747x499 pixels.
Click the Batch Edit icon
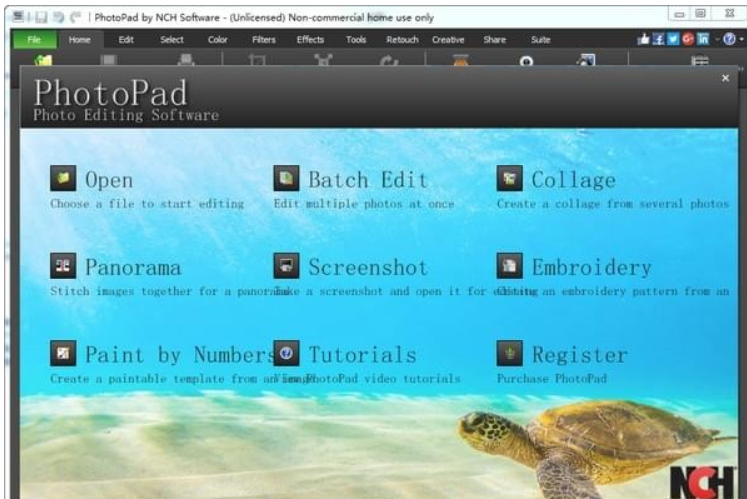[286, 178]
